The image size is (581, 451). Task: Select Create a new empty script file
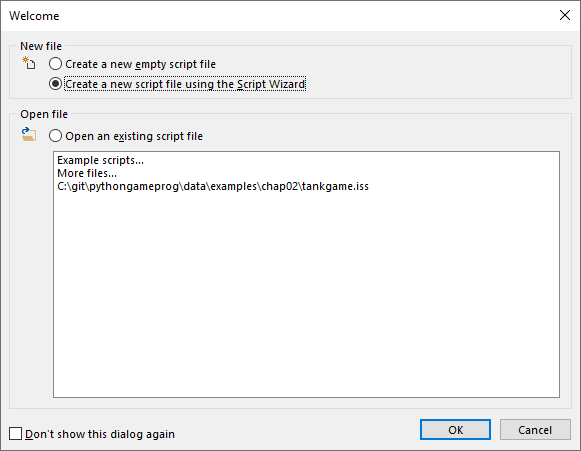tap(55, 64)
